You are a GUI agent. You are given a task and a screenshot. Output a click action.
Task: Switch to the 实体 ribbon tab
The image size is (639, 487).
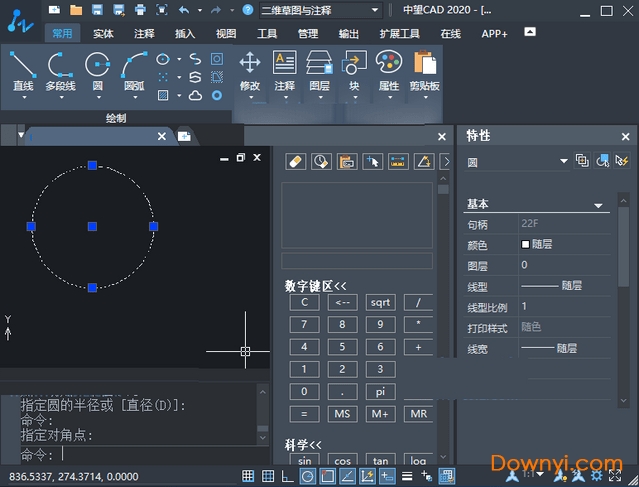[103, 33]
